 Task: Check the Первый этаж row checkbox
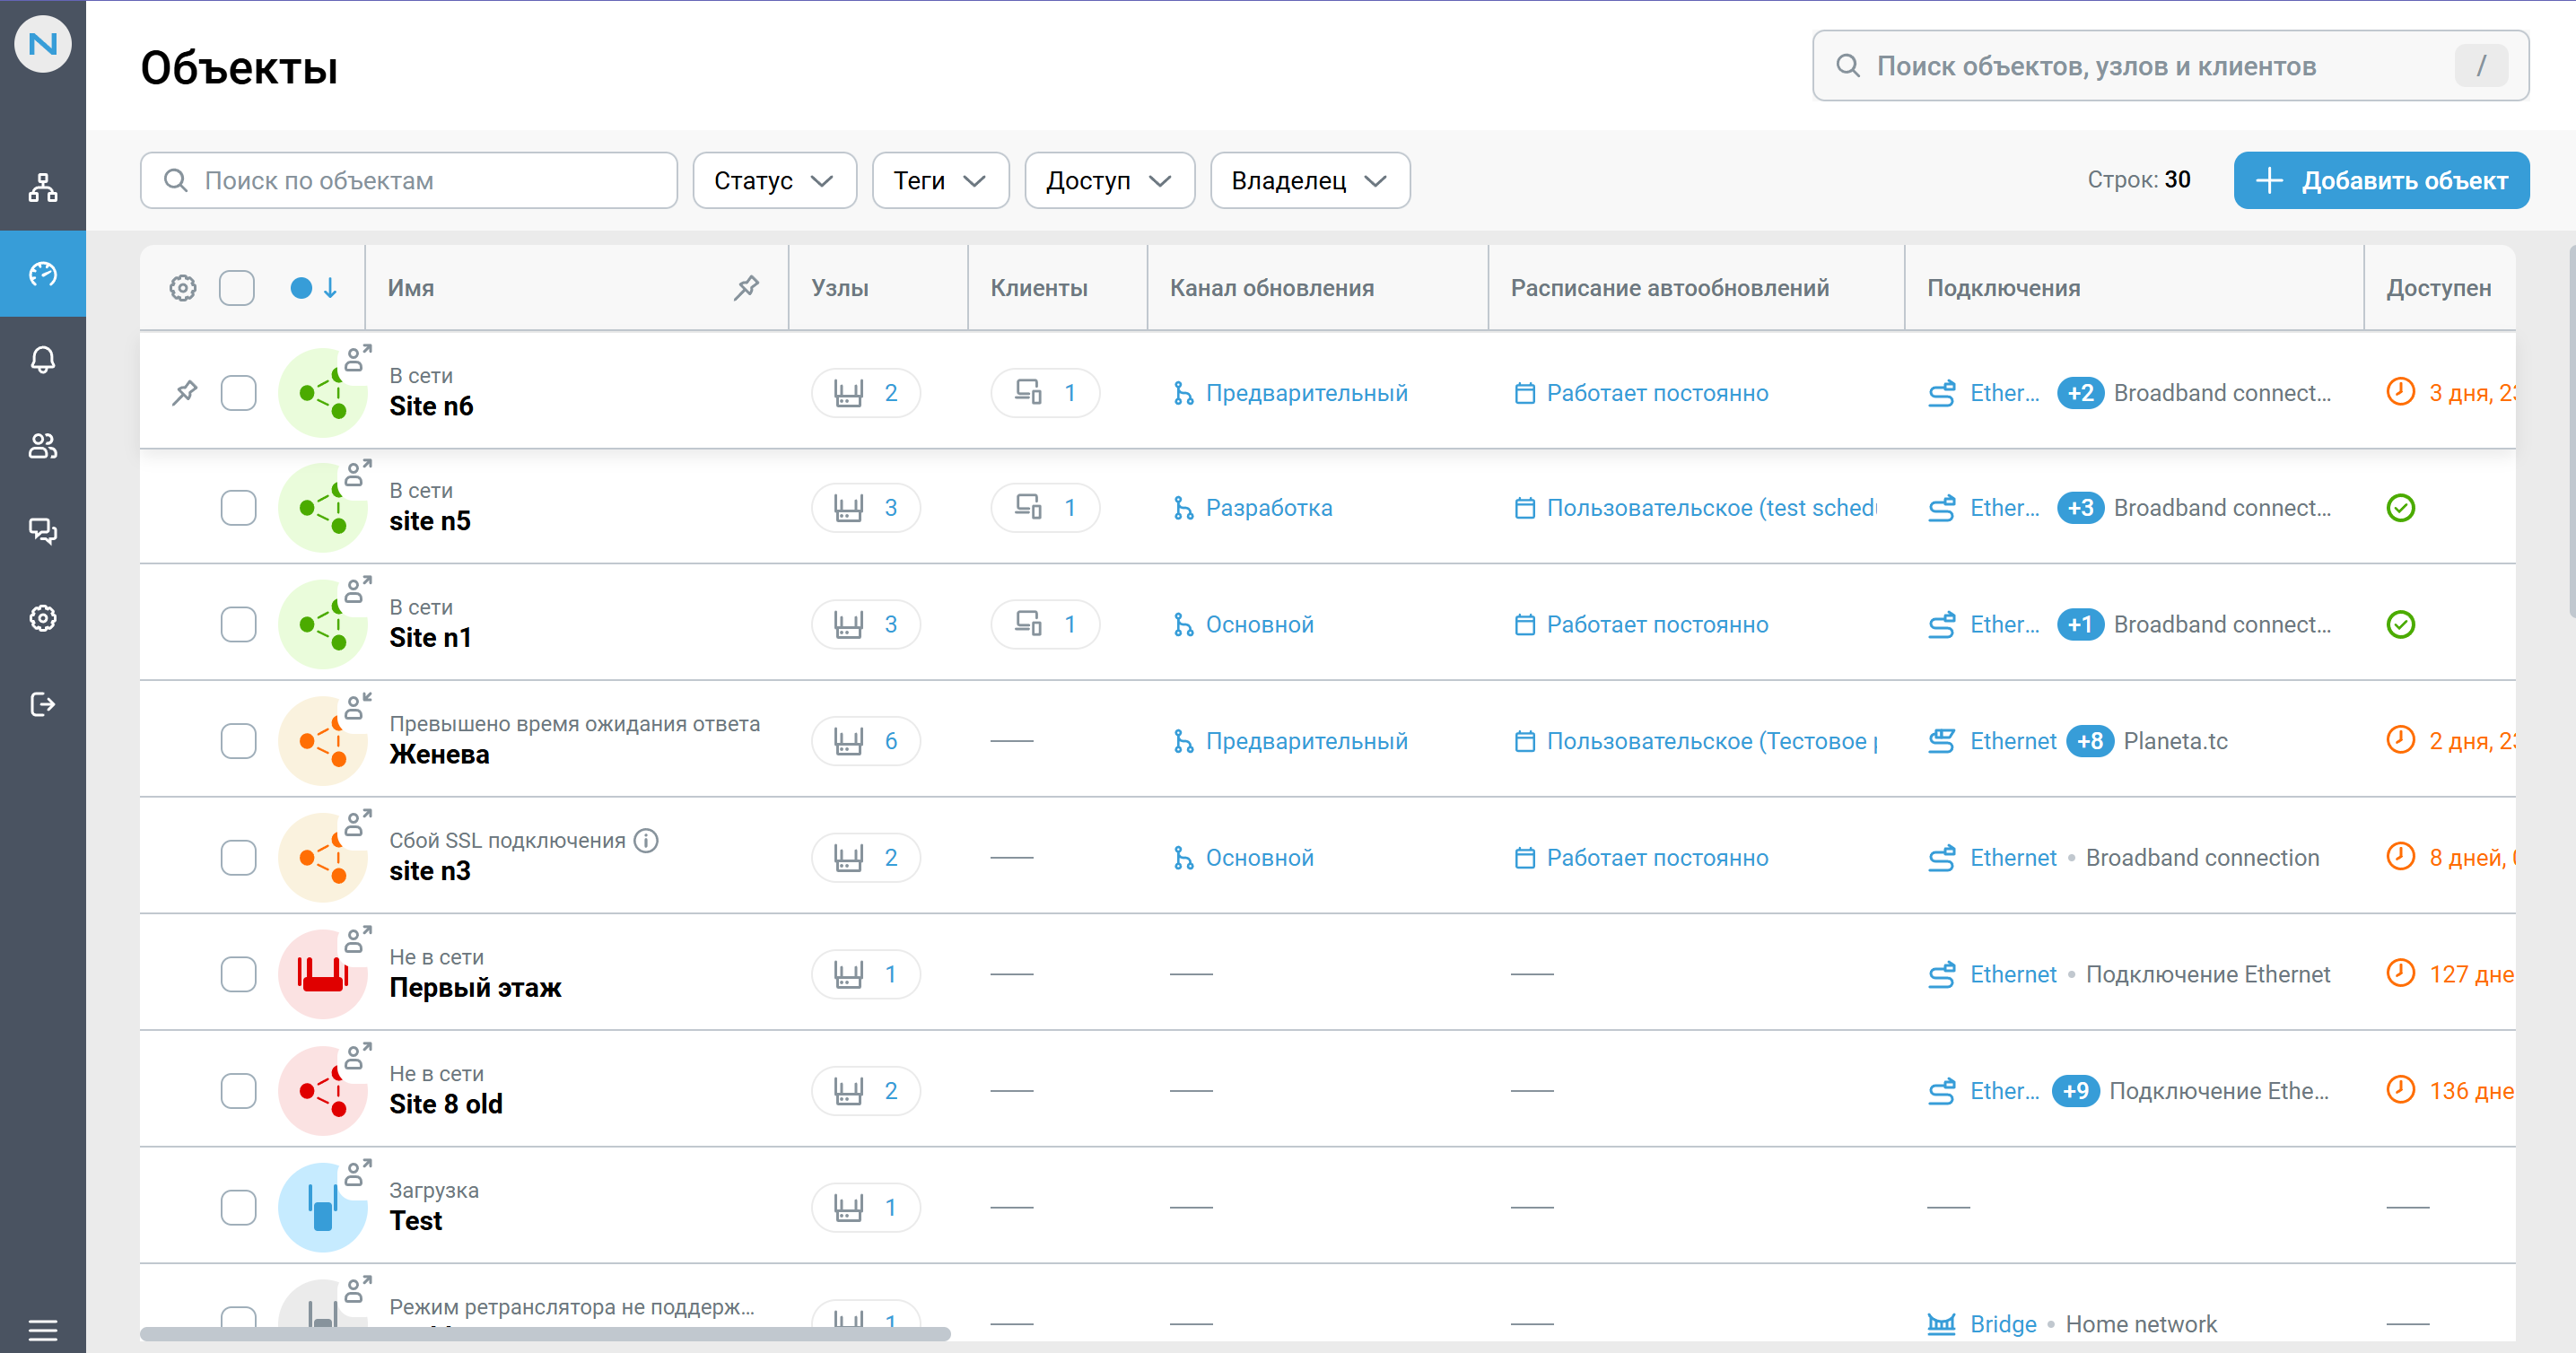click(238, 974)
